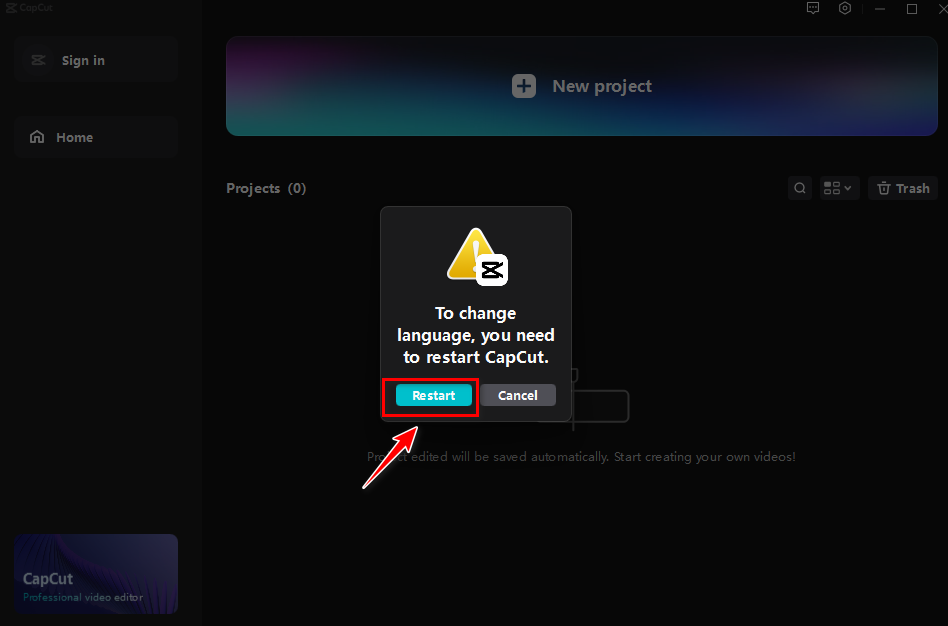Click the dialog message about restarting CapCut
Viewport: 948px width, 626px height.
(x=476, y=335)
